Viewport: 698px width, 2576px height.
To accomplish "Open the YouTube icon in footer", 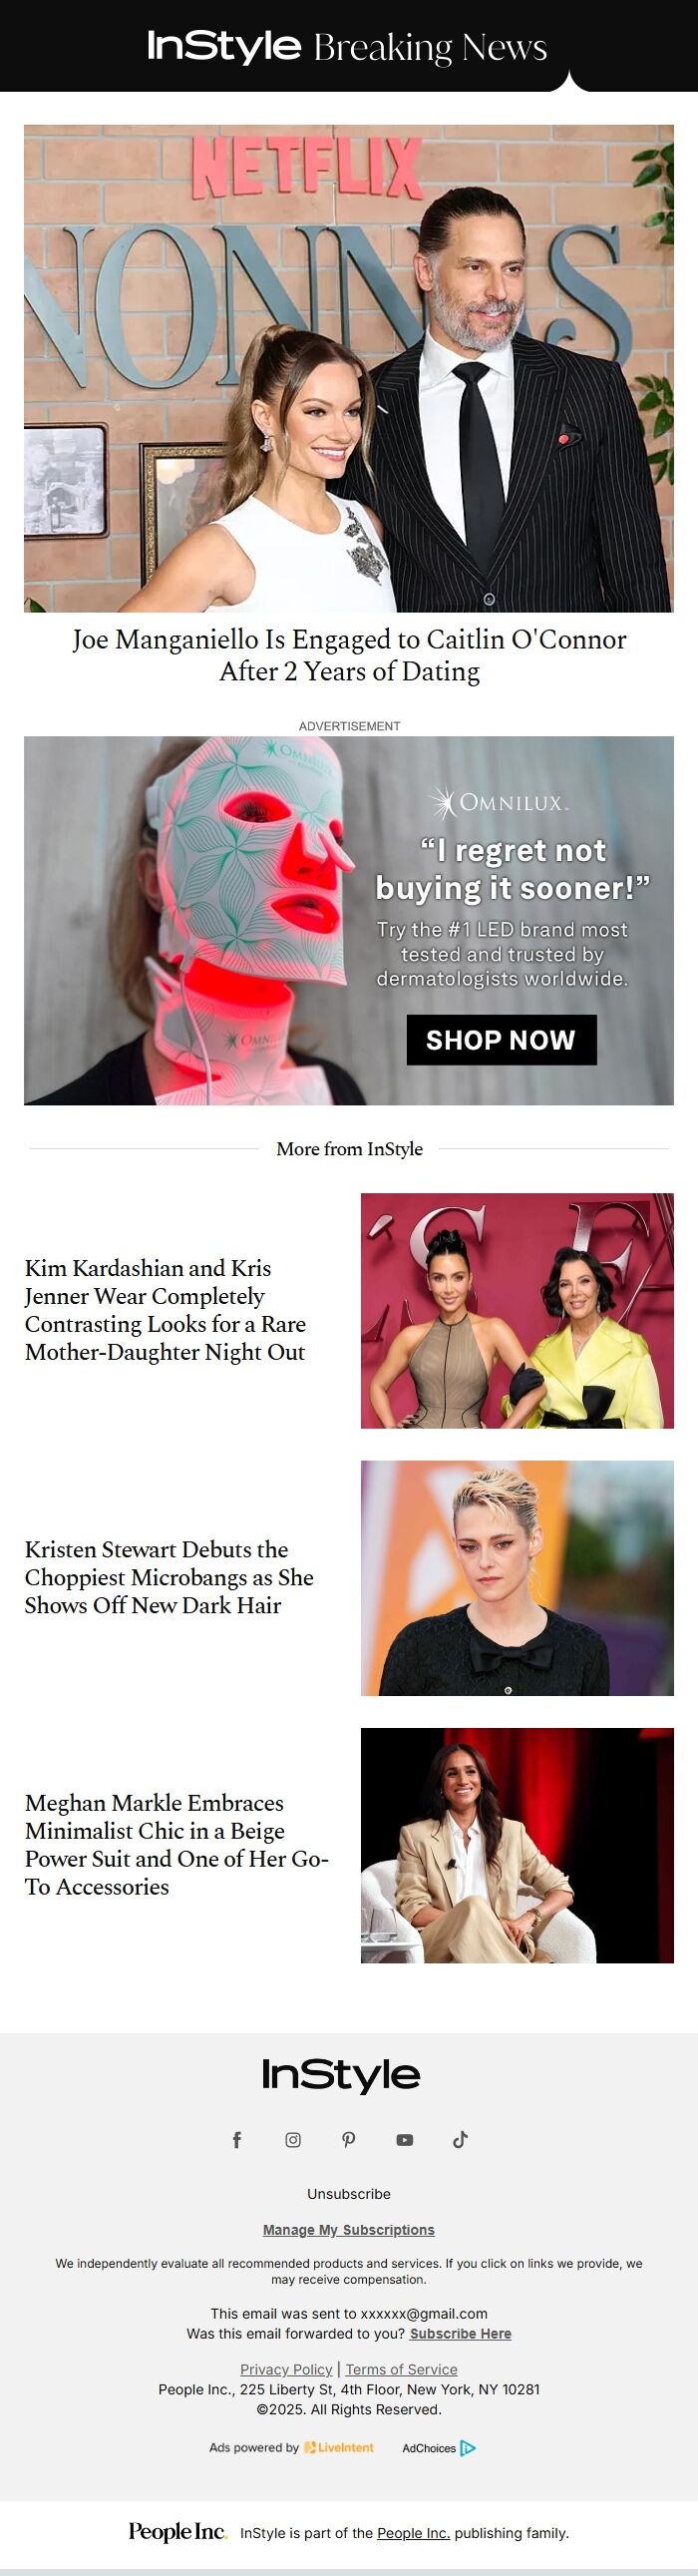I will (x=405, y=2140).
